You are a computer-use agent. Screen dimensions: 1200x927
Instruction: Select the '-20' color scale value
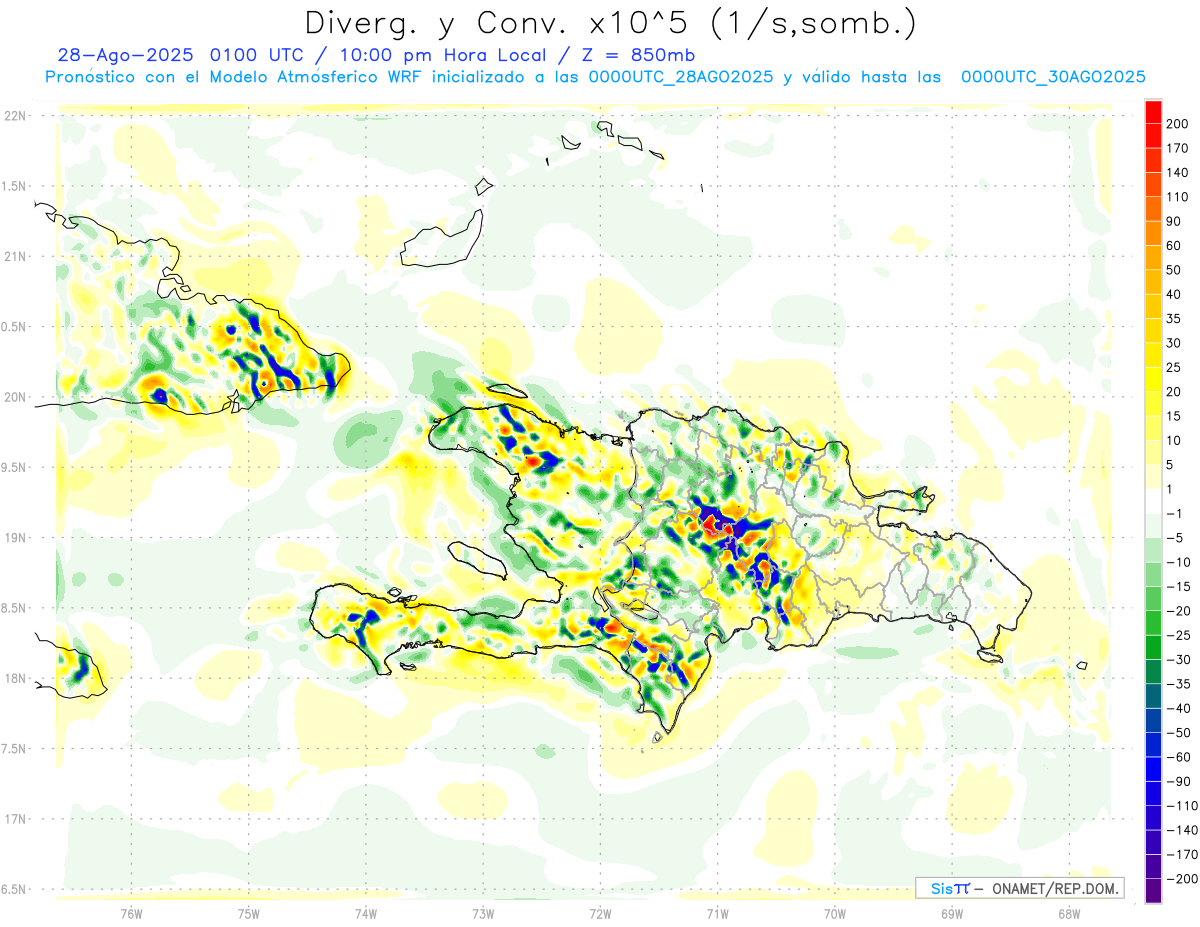coord(1179,611)
